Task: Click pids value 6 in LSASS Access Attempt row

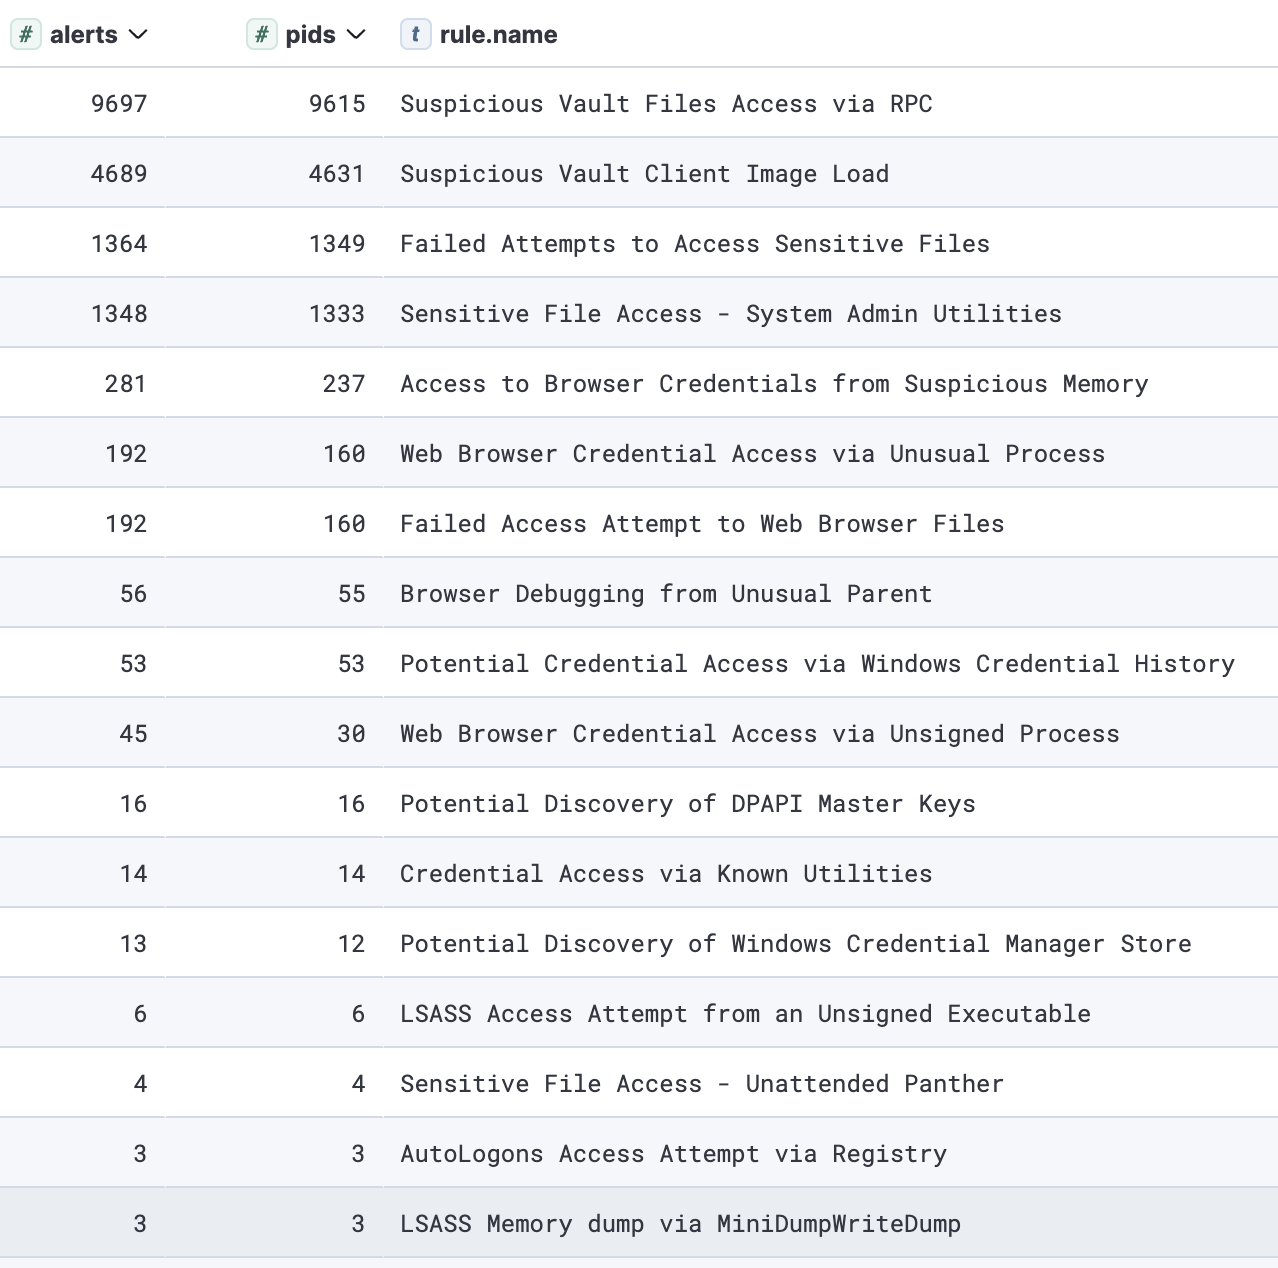Action: point(358,1014)
